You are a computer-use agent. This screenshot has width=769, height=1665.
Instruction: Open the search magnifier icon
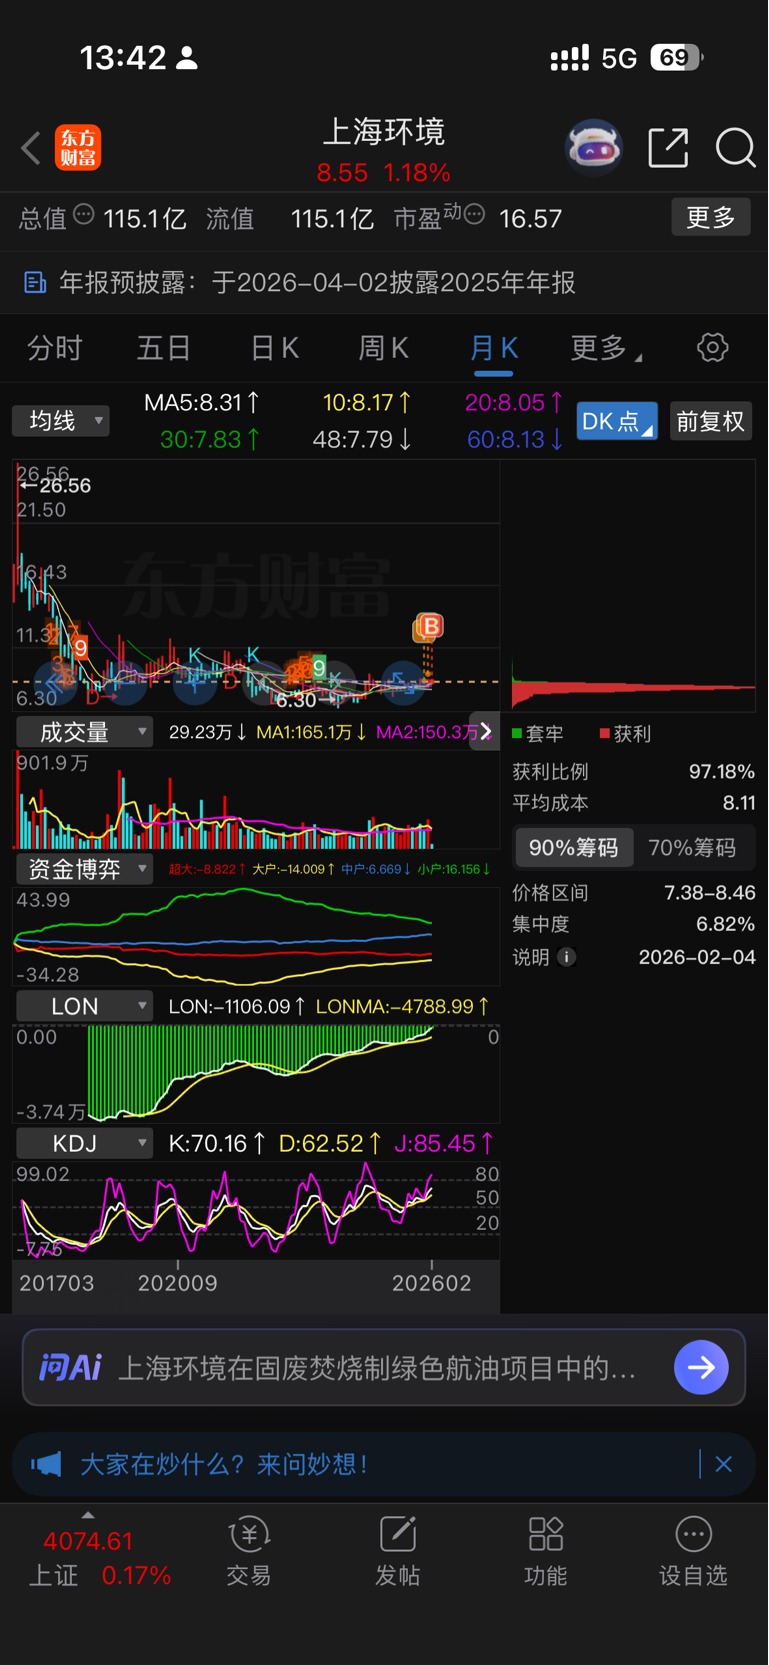[x=735, y=148]
